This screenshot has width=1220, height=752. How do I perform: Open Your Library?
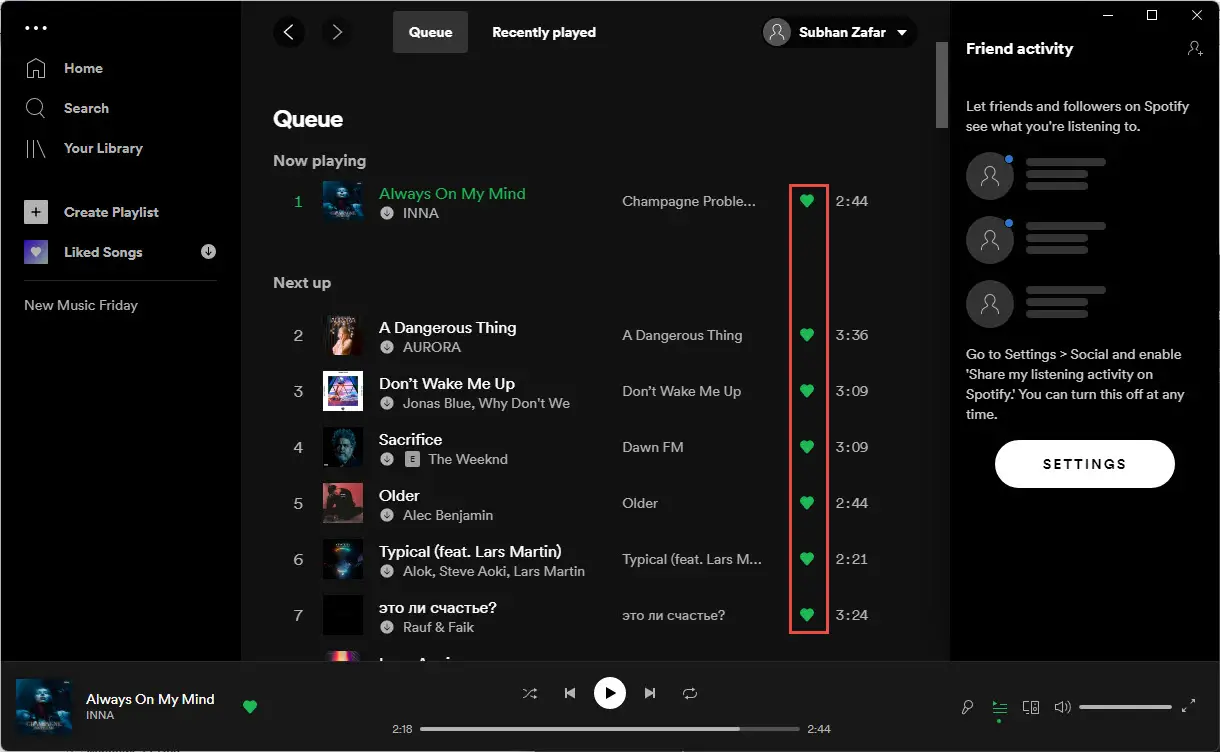[103, 148]
